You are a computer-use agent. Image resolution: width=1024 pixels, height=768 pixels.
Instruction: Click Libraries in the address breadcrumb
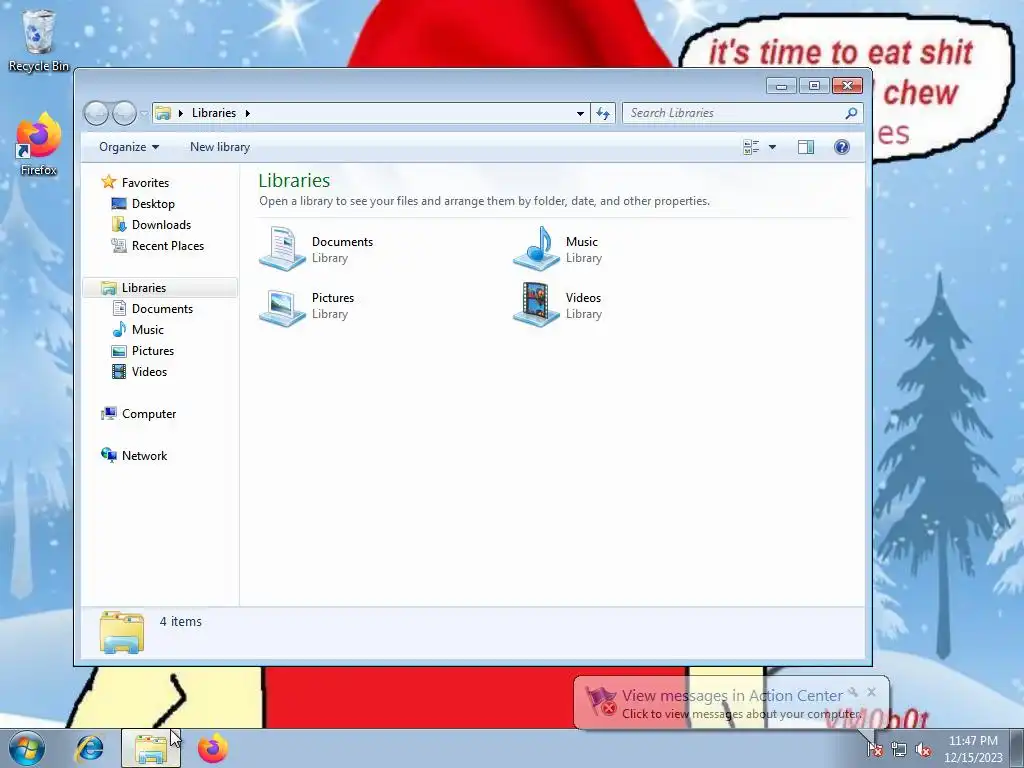coord(214,113)
